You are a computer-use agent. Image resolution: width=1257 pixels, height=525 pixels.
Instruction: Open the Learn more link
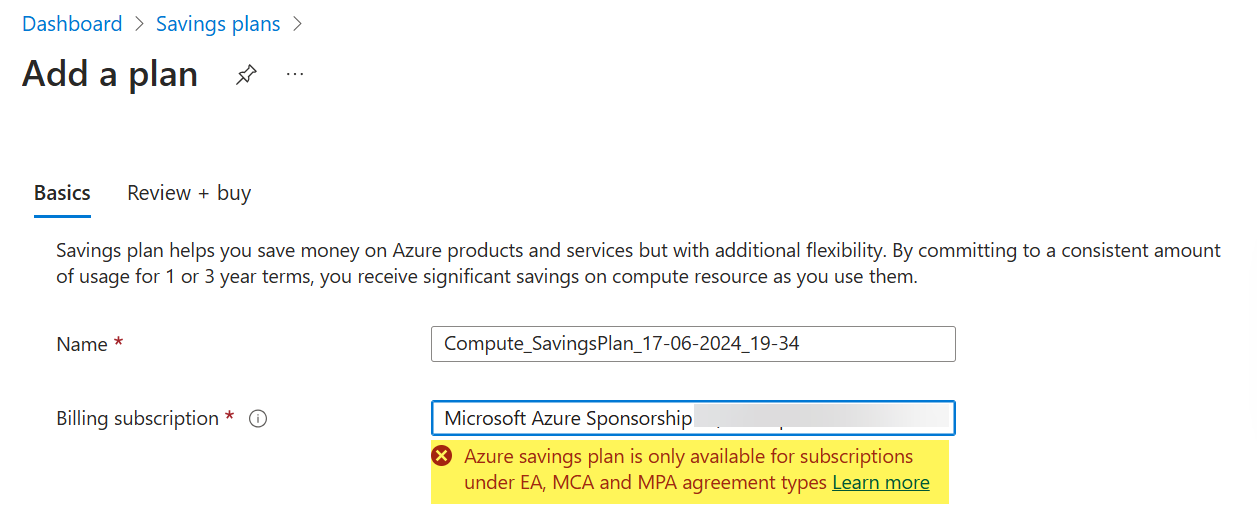point(880,483)
